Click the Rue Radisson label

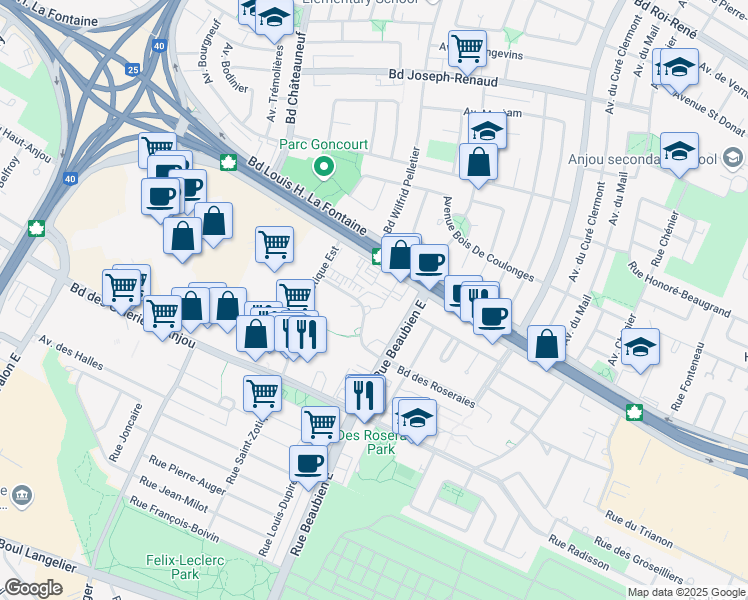click(578, 553)
